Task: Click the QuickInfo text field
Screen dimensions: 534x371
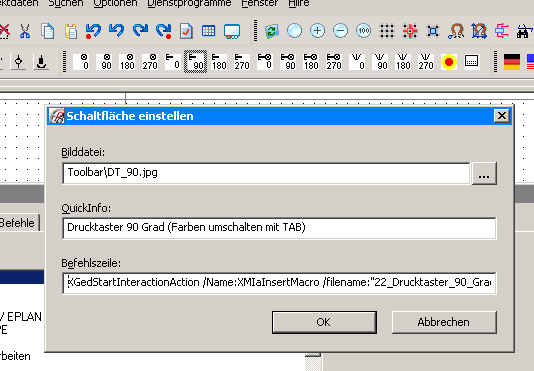Action: pyautogui.click(x=279, y=228)
